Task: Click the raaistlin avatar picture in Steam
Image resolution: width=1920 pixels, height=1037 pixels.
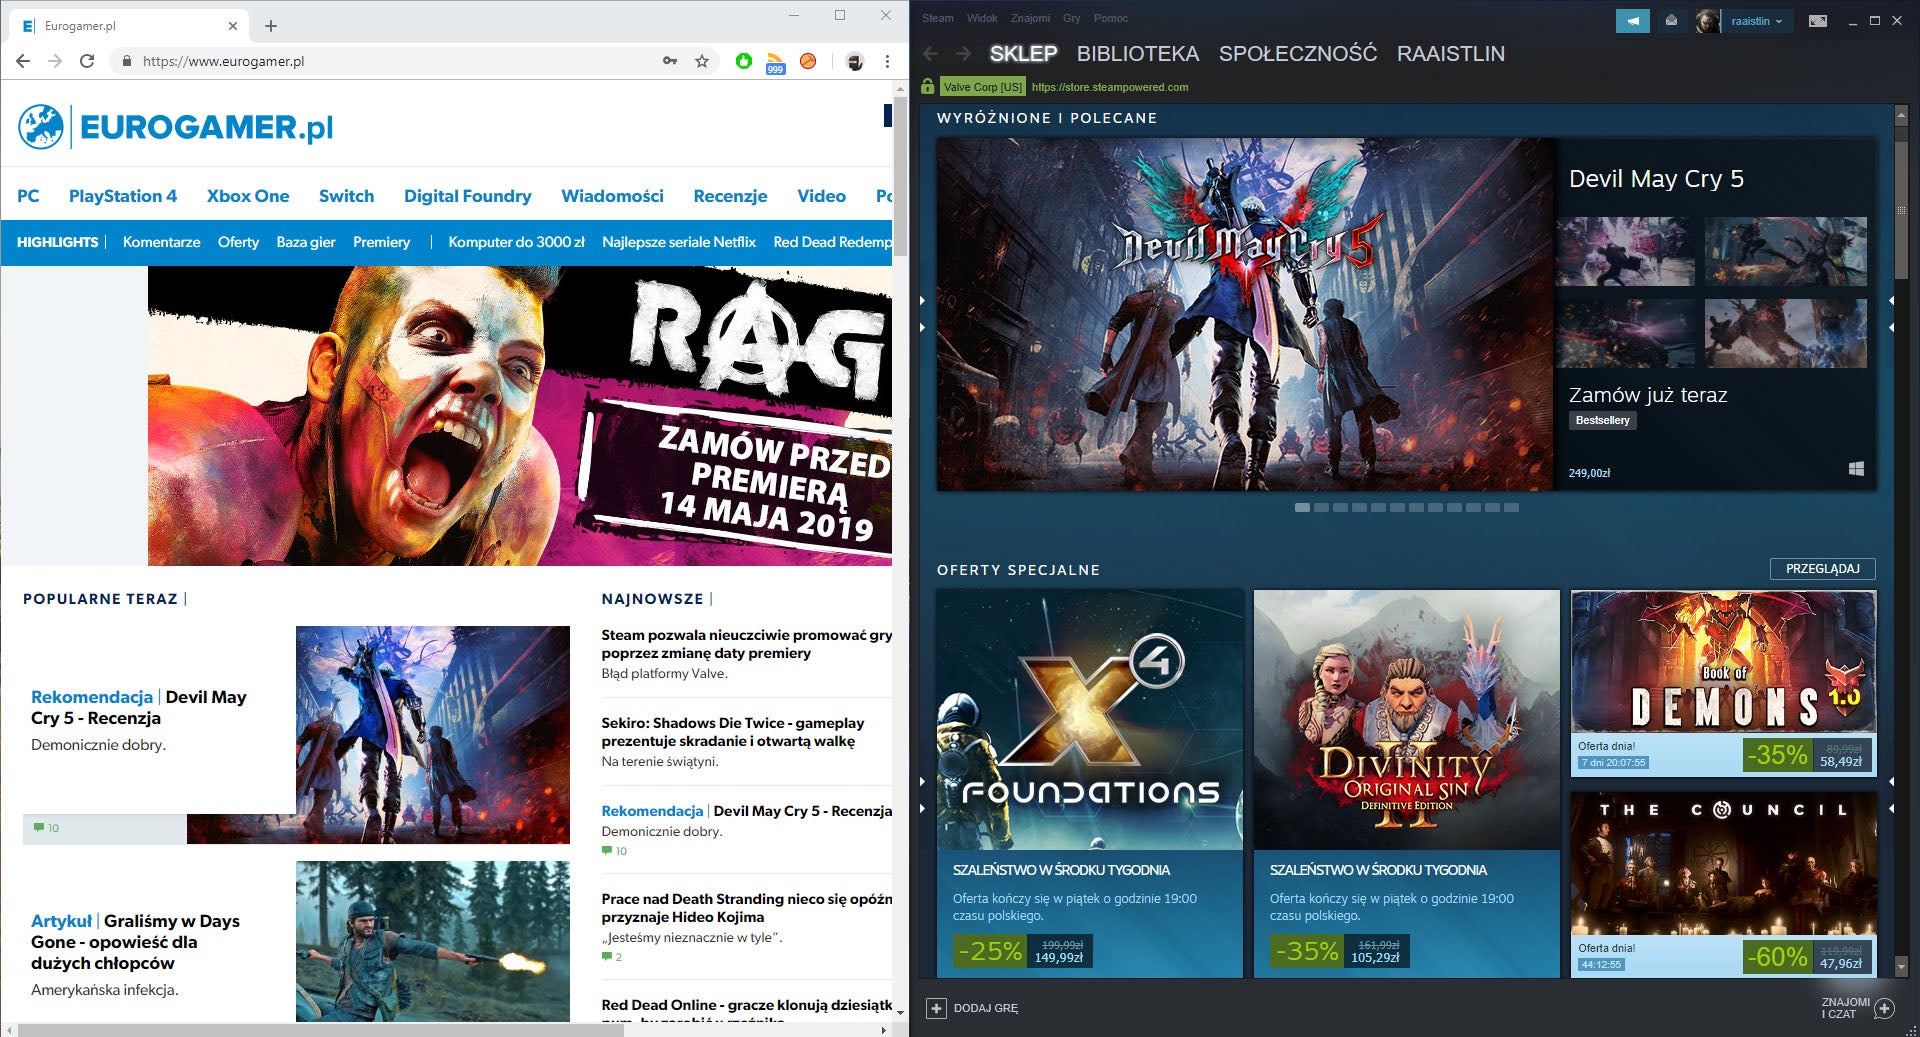Action: [1708, 21]
